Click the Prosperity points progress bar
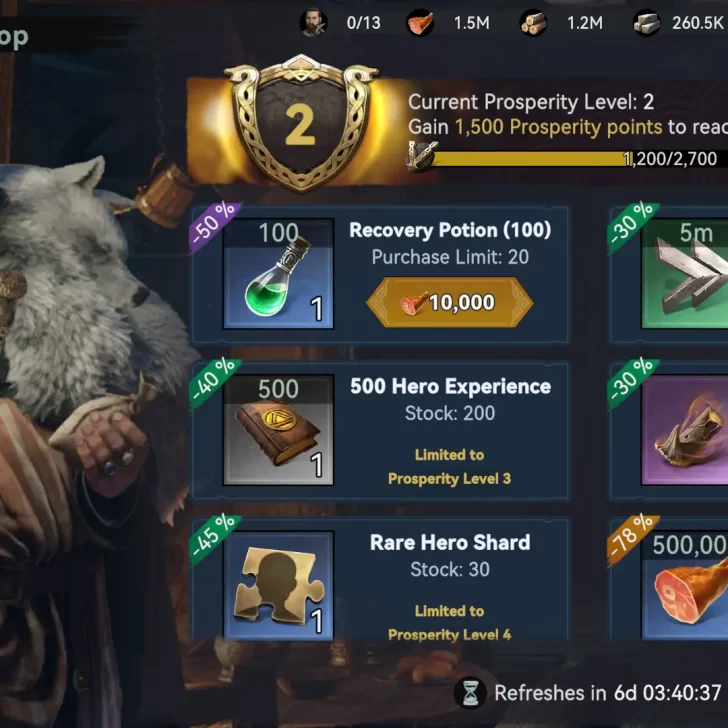Image resolution: width=728 pixels, height=728 pixels. [x=576, y=159]
